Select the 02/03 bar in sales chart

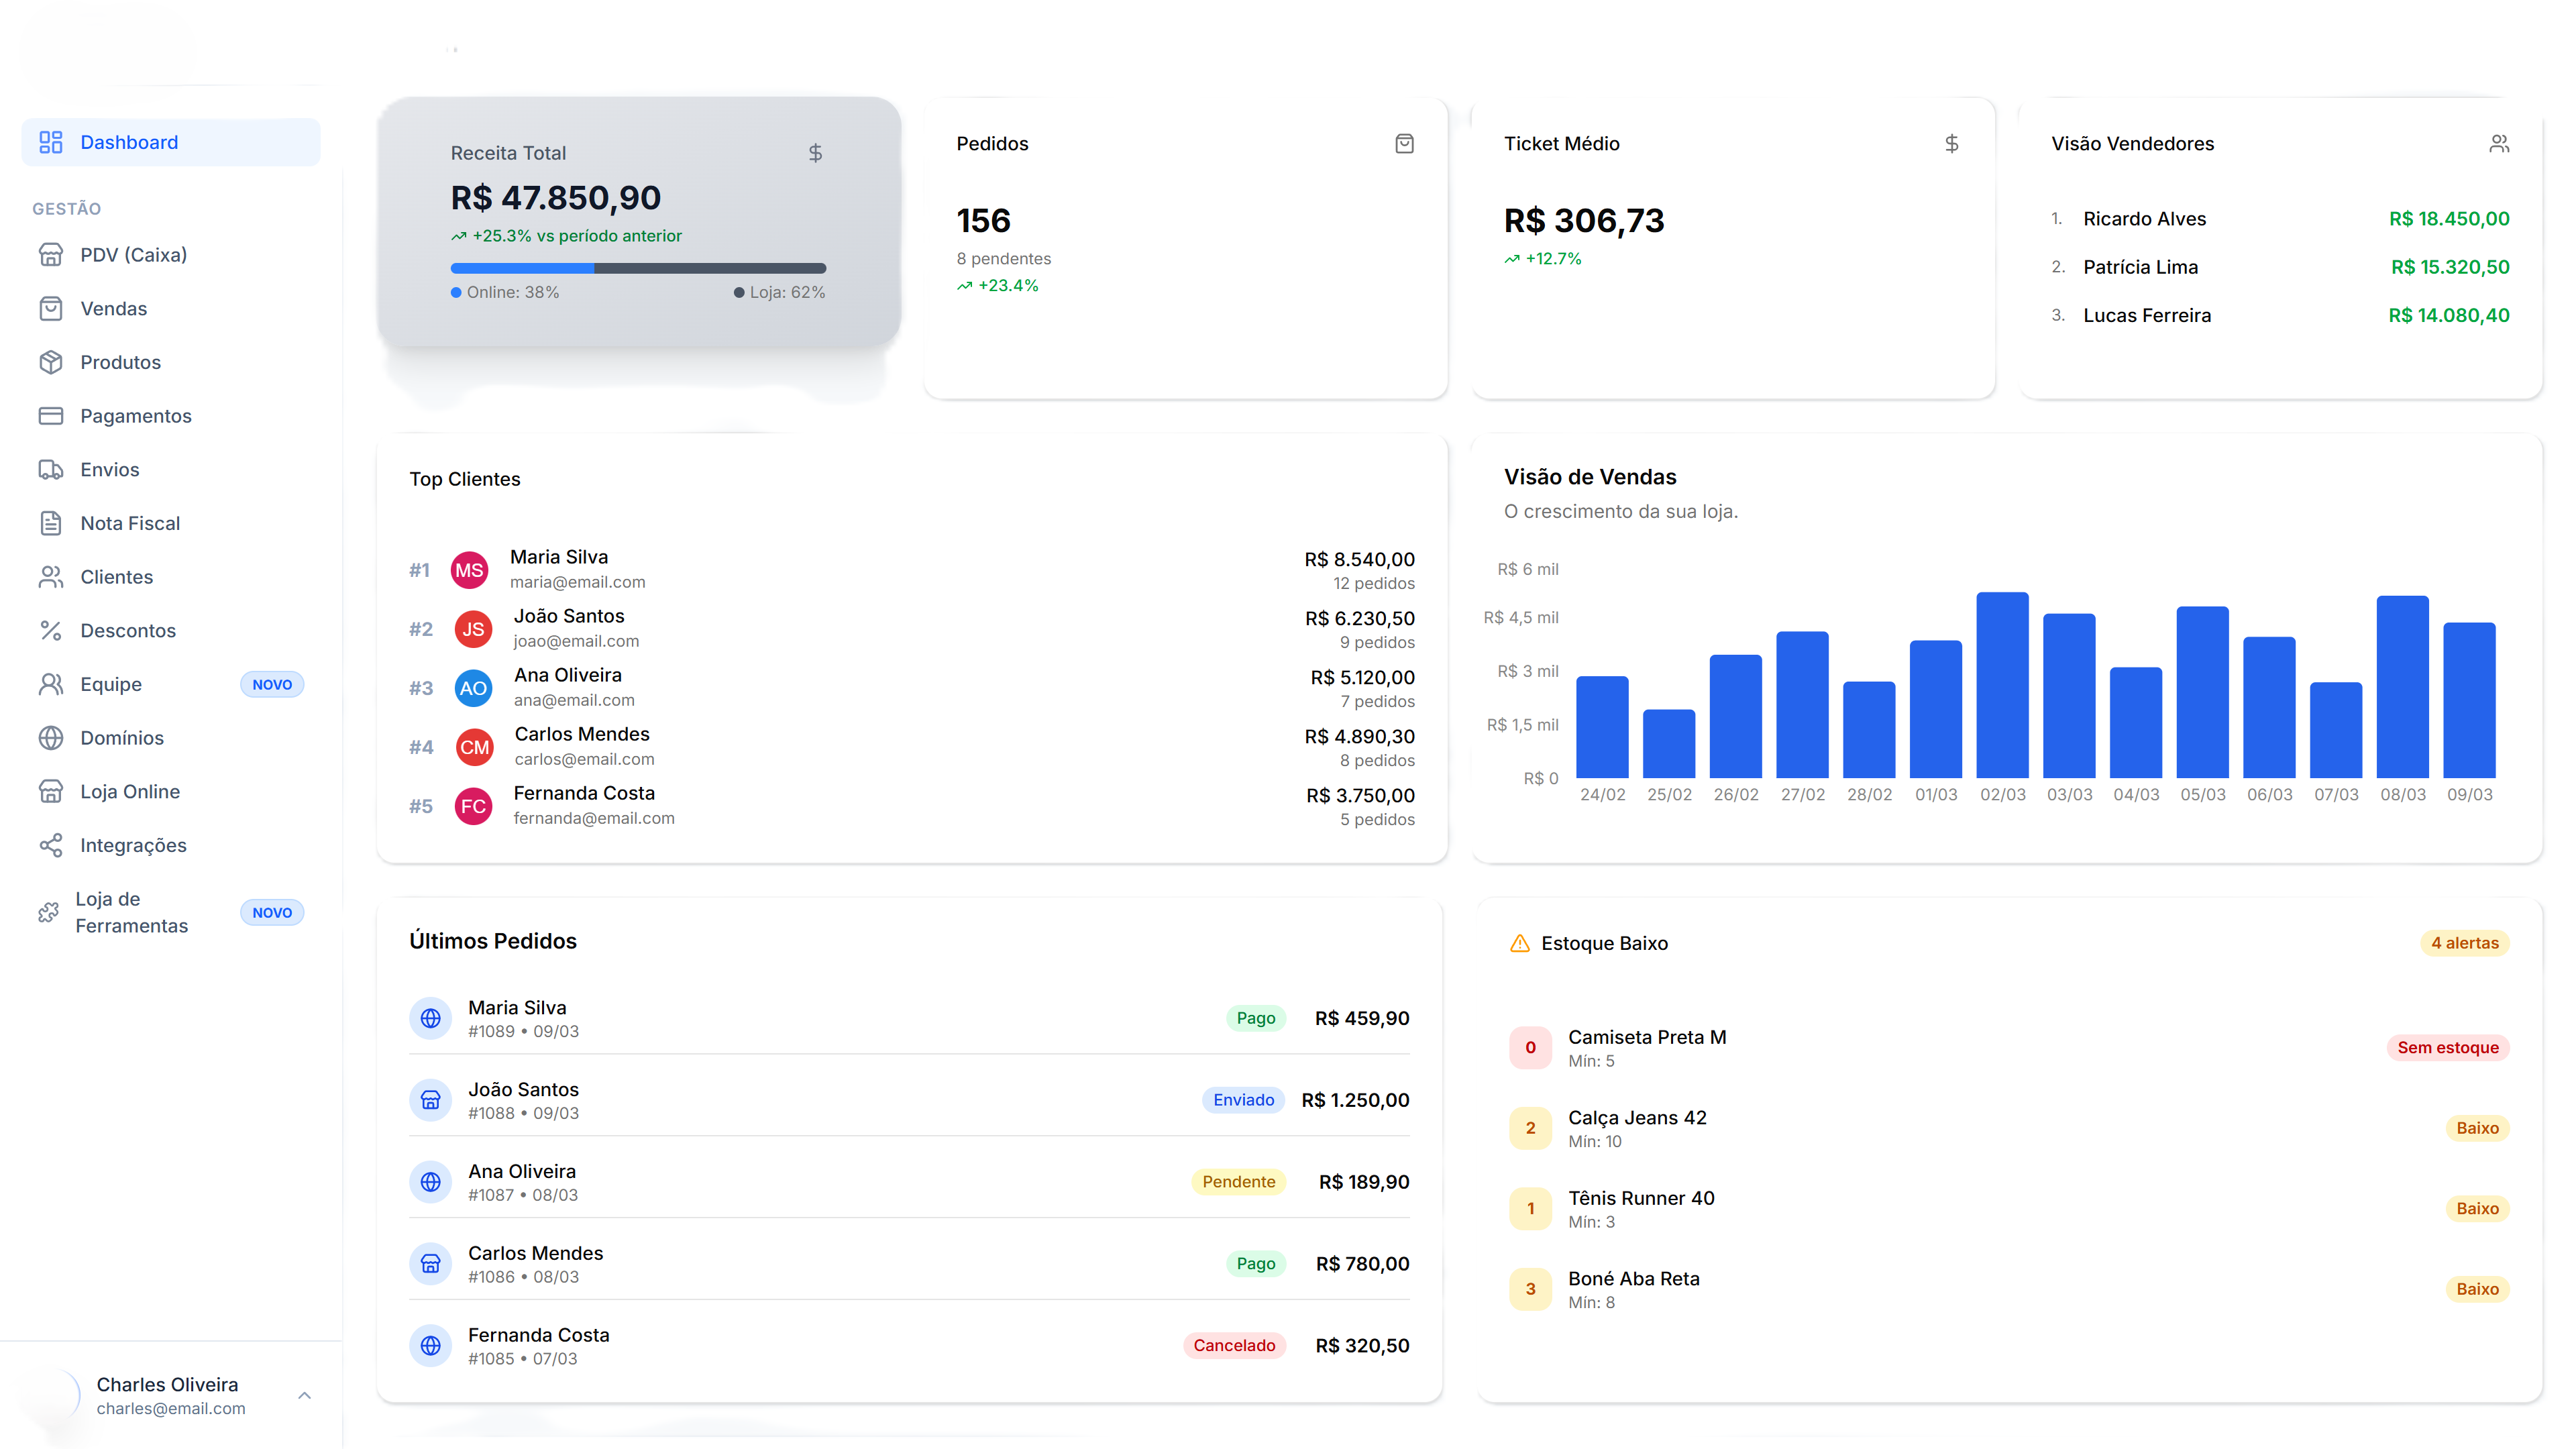point(2002,685)
